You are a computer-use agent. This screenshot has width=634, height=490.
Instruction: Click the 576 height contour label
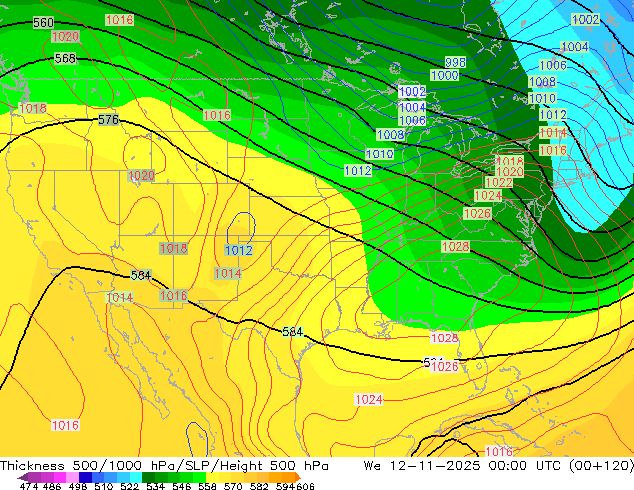tap(109, 120)
